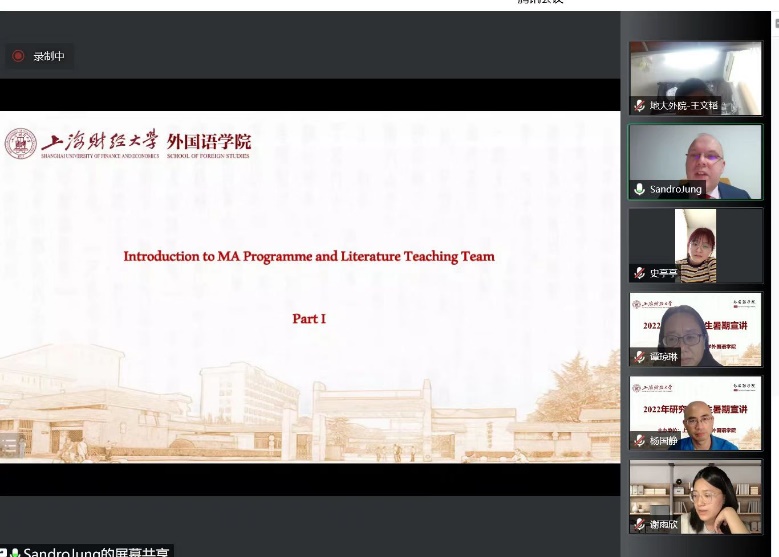Click the SandroJung screen sharing label
The image size is (779, 557).
pos(95,552)
